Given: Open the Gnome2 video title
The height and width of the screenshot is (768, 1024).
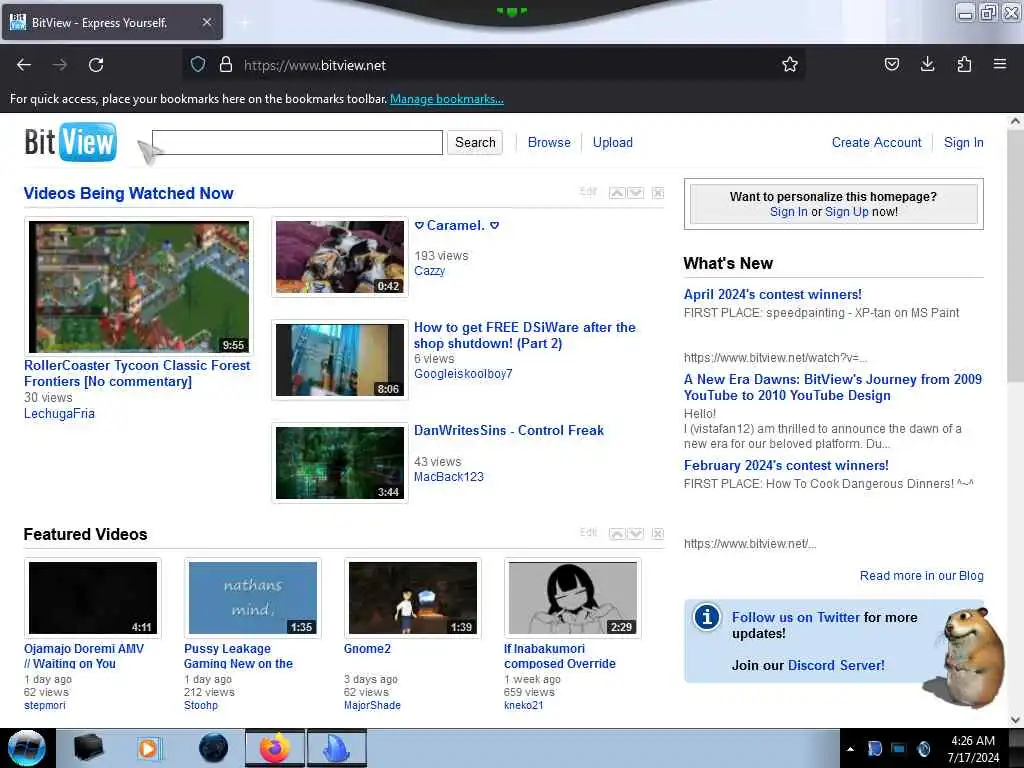Looking at the screenshot, I should [x=367, y=648].
